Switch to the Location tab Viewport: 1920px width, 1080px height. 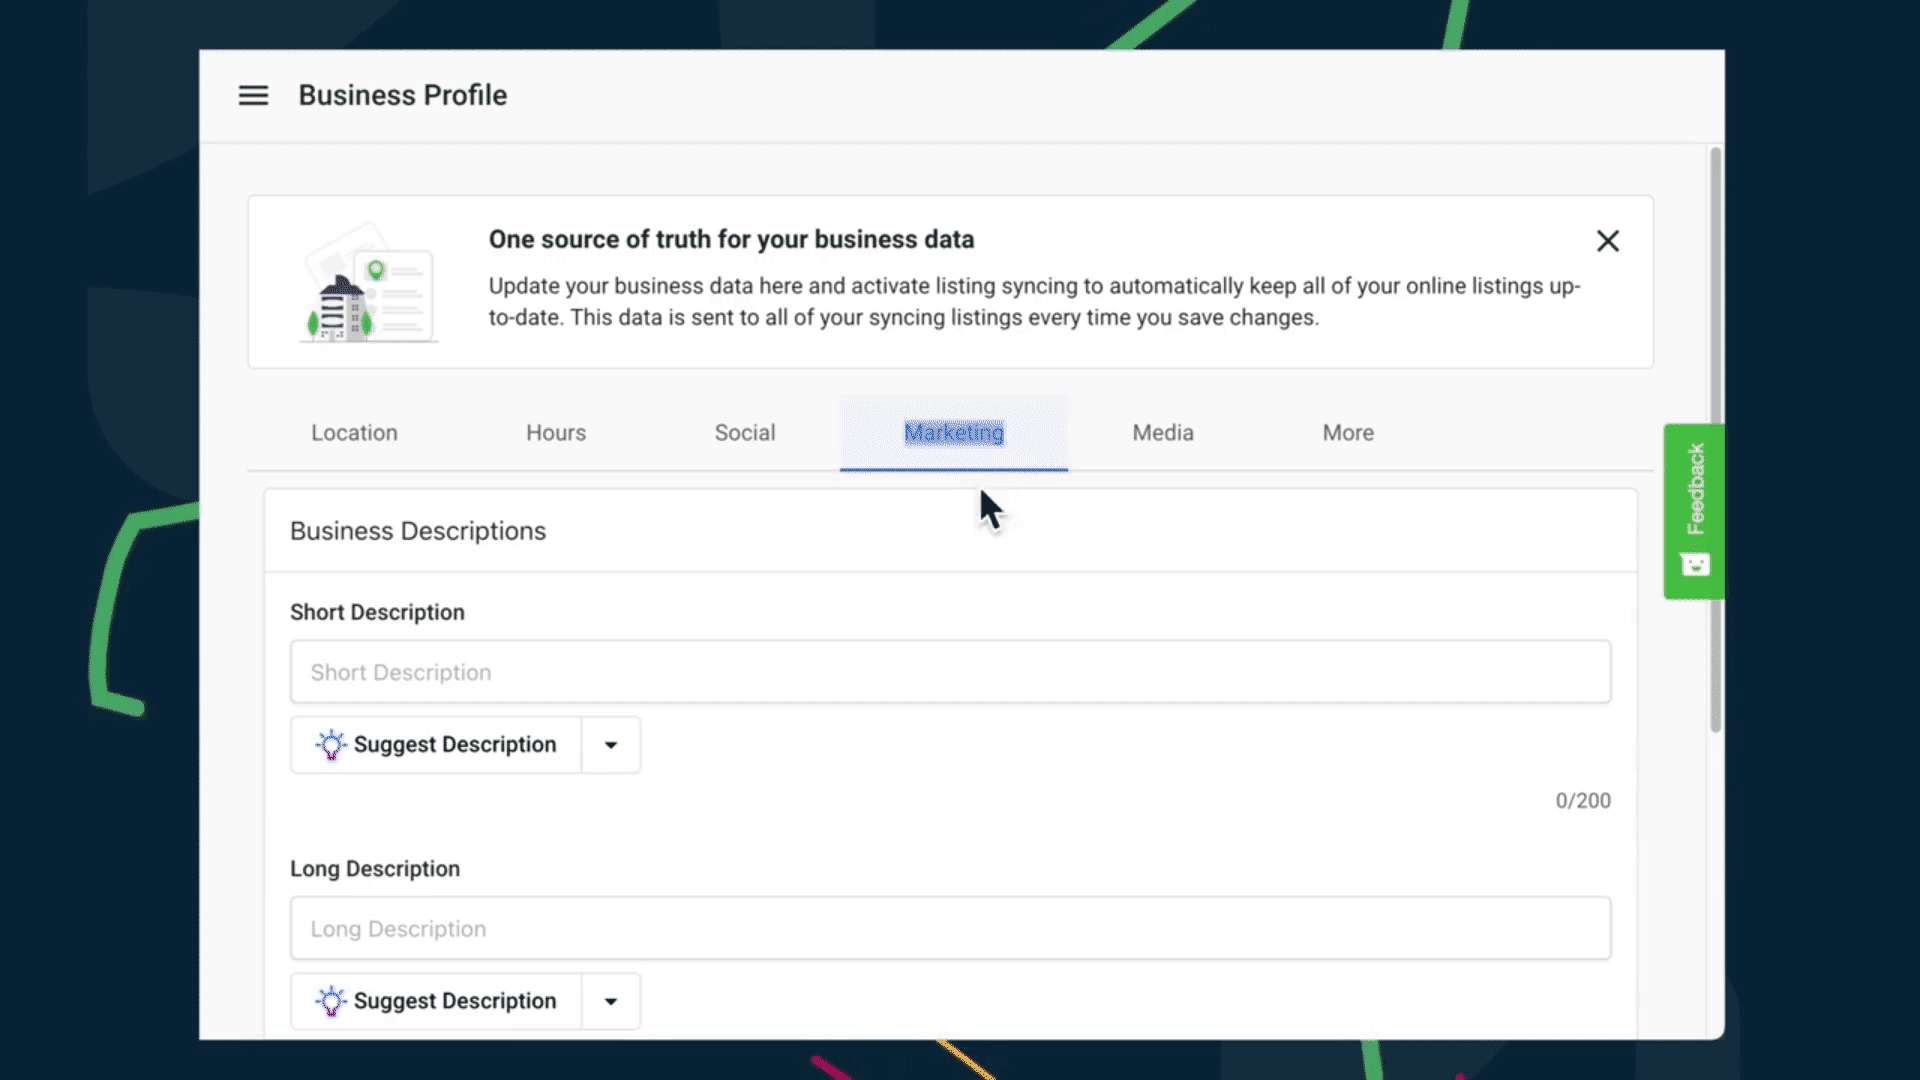click(354, 433)
